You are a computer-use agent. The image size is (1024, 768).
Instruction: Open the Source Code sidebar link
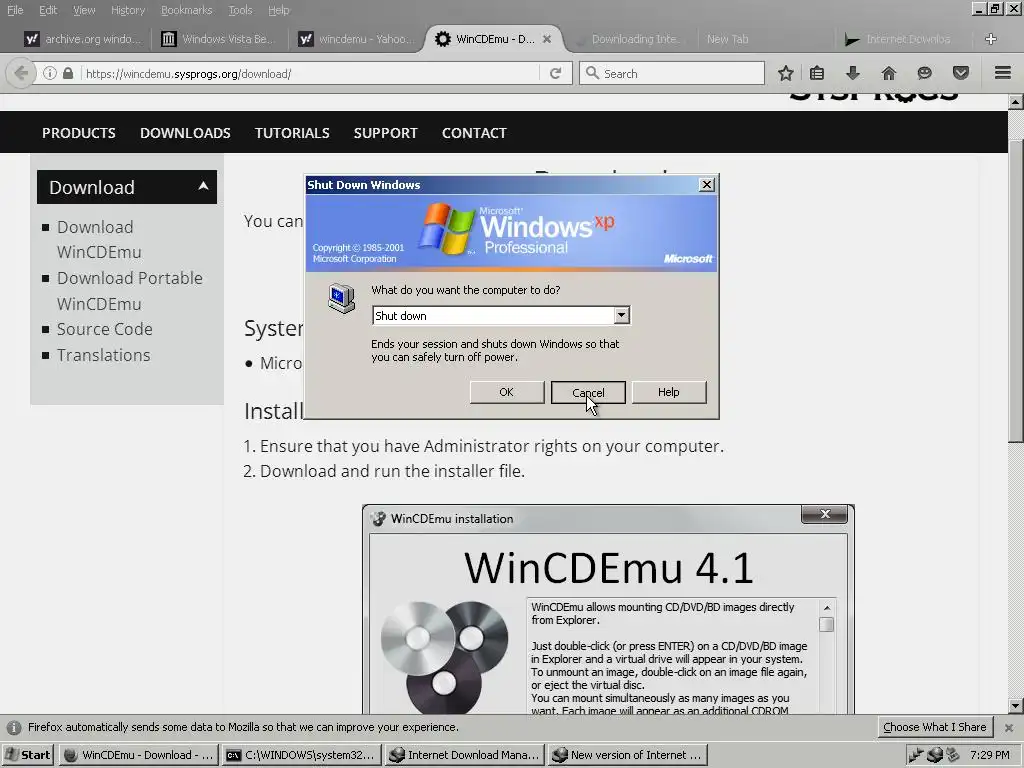pyautogui.click(x=104, y=328)
